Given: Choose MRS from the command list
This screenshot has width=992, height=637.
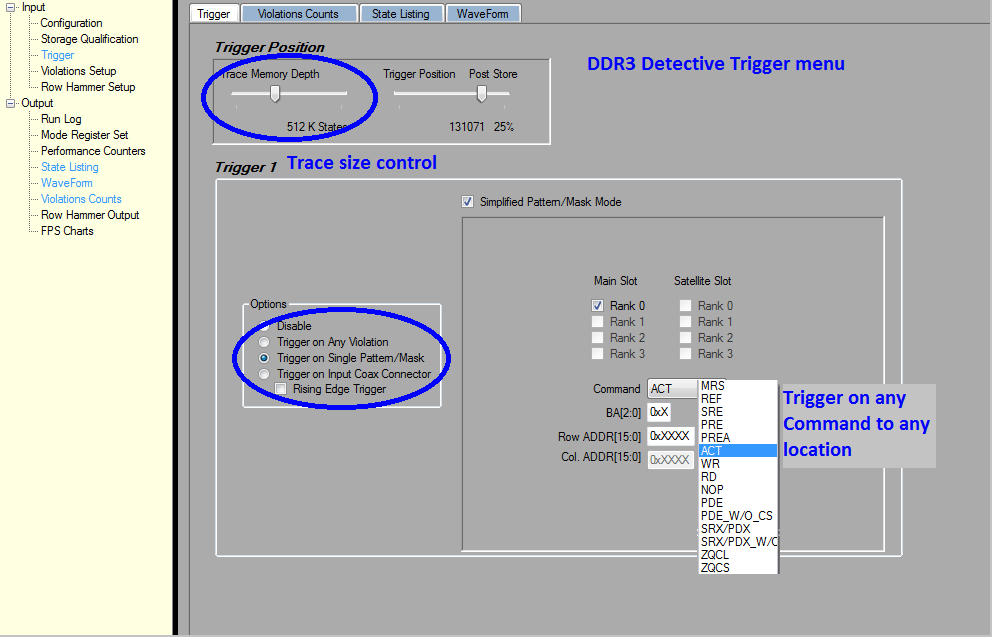Looking at the screenshot, I should point(738,386).
